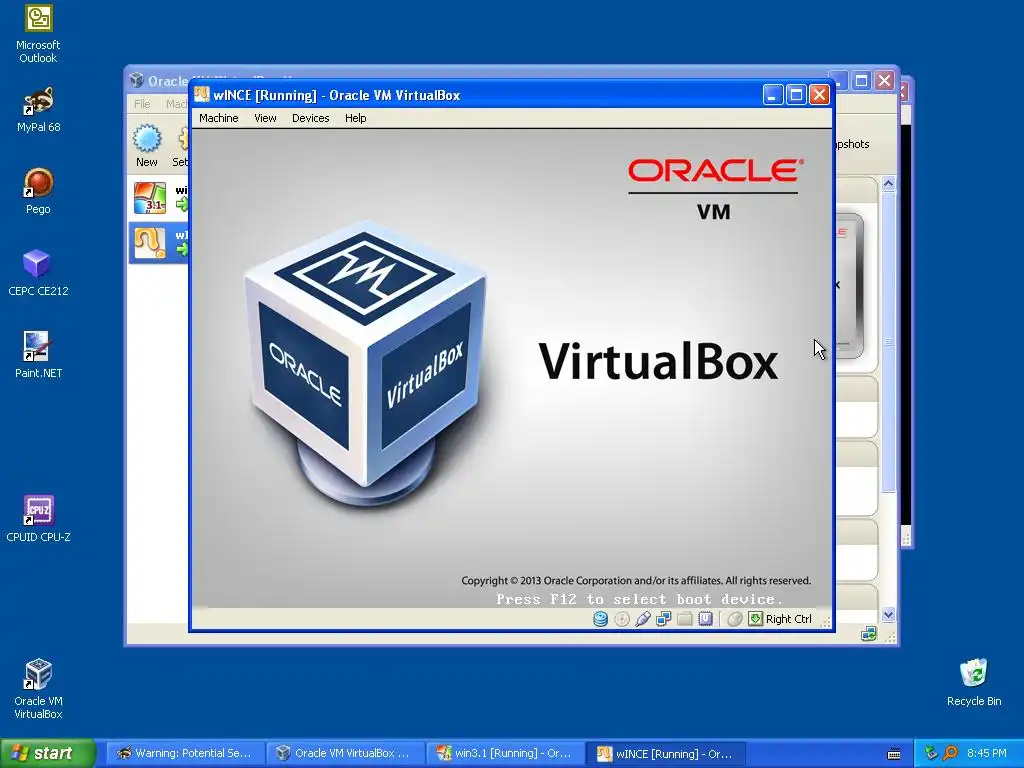Select MyPal 68 desktop shortcut
The height and width of the screenshot is (768, 1024).
[38, 109]
